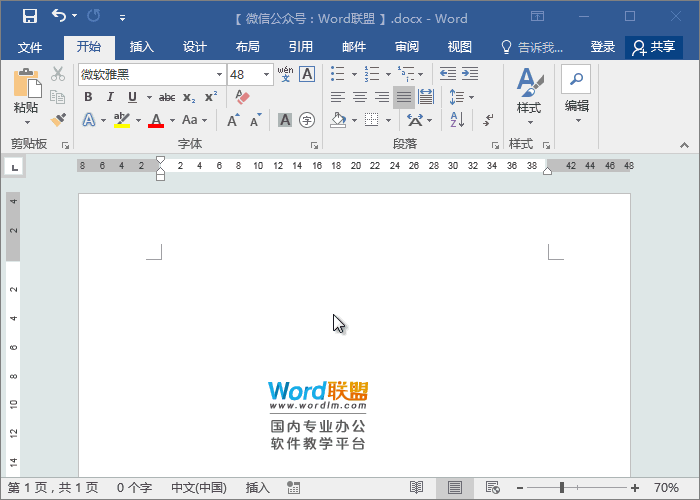Toggle bold formatting
Image resolution: width=700 pixels, height=500 pixels.
(88, 97)
